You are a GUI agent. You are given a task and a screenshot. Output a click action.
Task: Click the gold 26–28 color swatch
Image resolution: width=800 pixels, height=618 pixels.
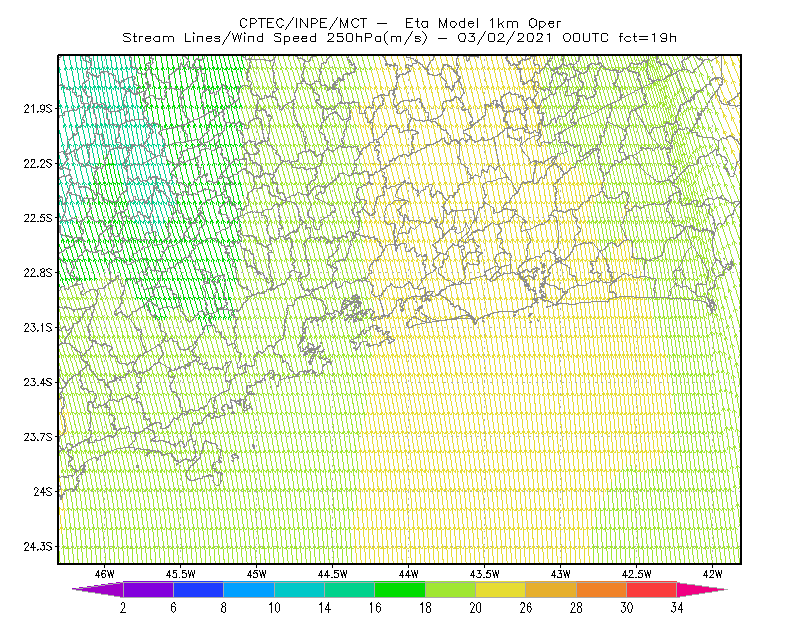point(551,589)
